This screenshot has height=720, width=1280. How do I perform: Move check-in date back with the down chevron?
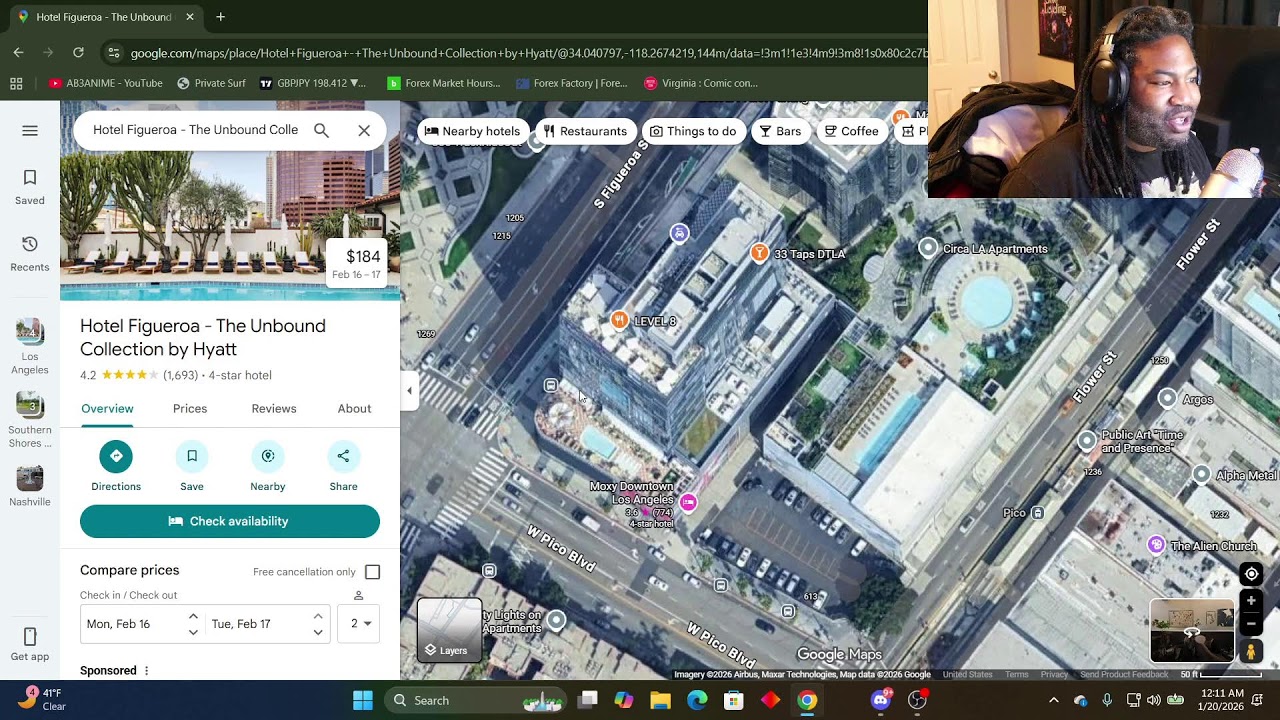click(193, 632)
